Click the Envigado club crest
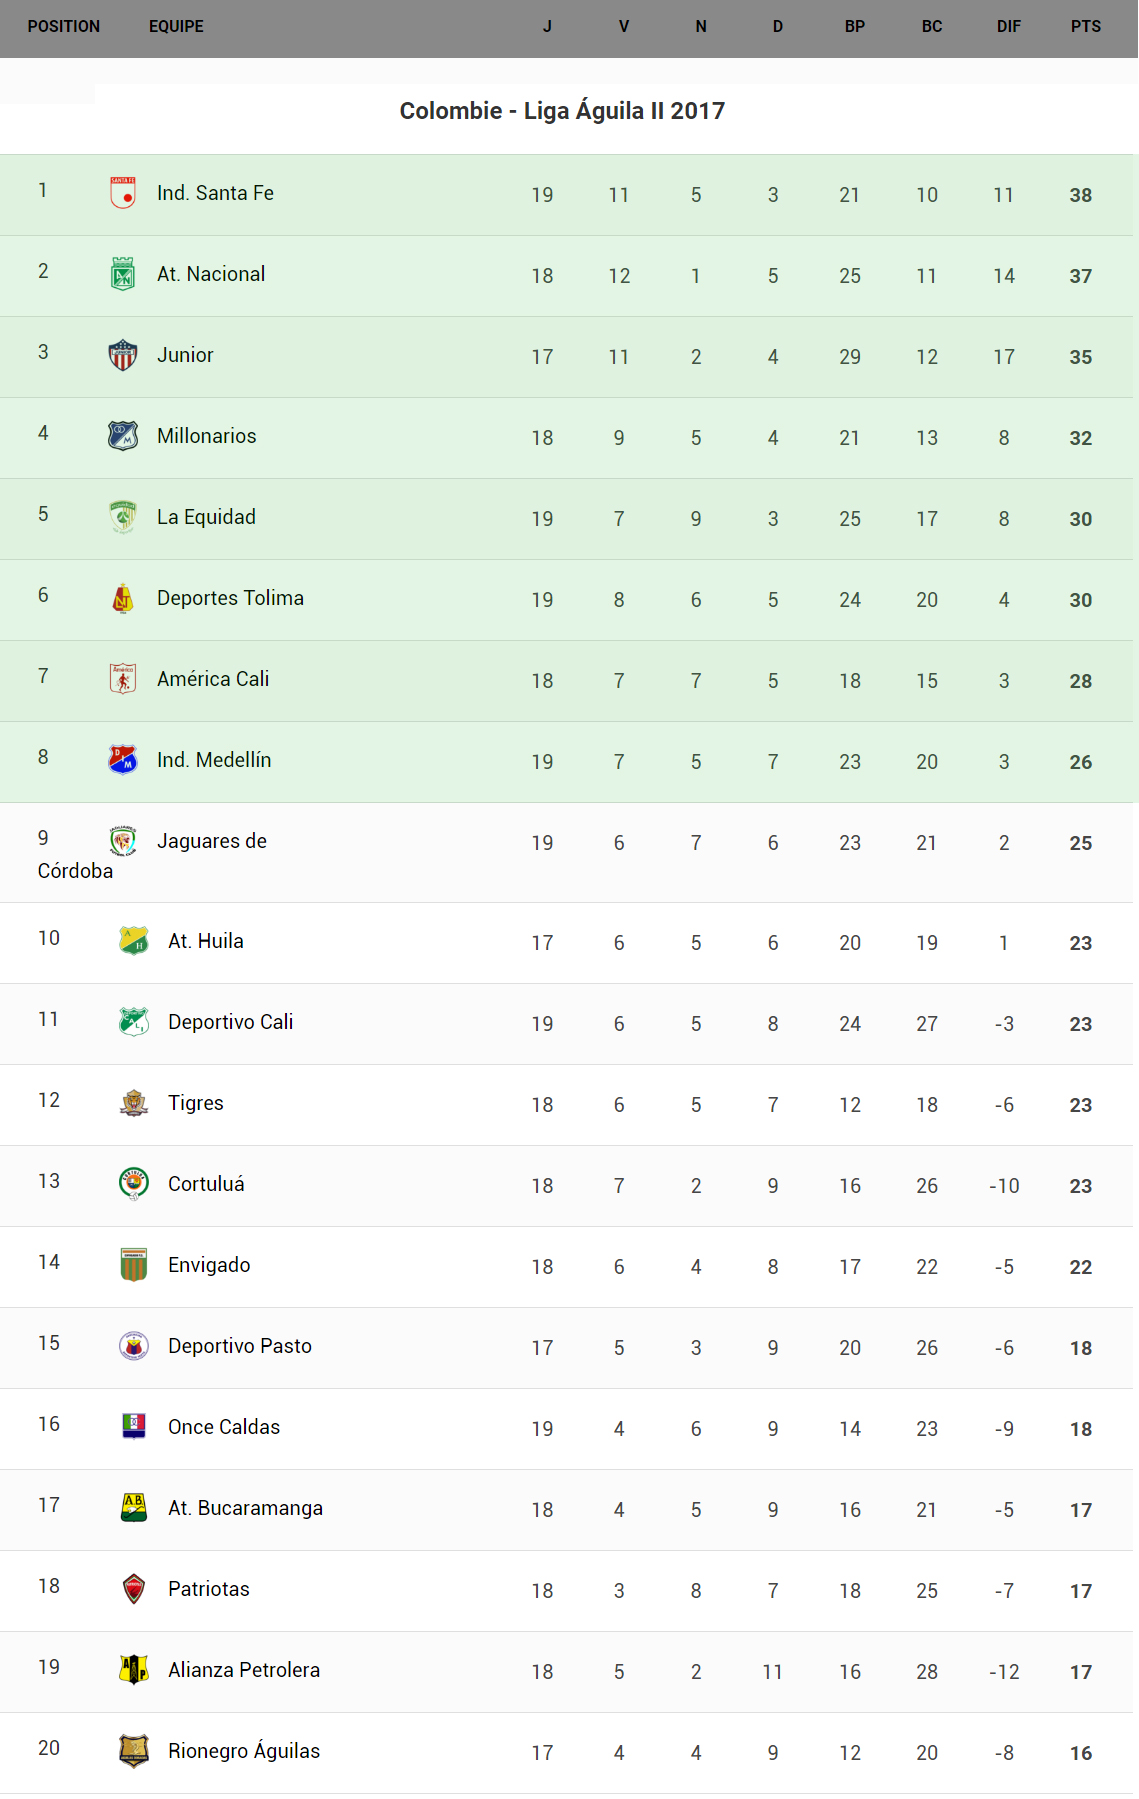This screenshot has height=1799, width=1139. point(134,1265)
